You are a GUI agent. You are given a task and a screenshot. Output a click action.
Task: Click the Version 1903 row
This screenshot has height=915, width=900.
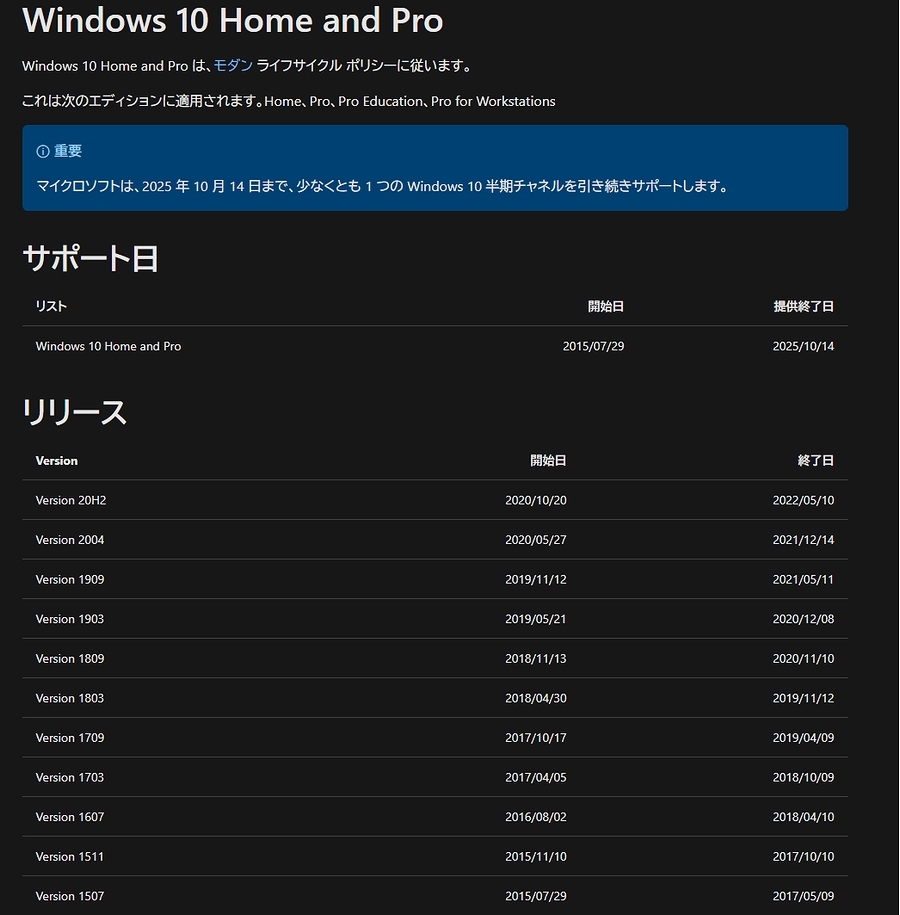tap(435, 619)
